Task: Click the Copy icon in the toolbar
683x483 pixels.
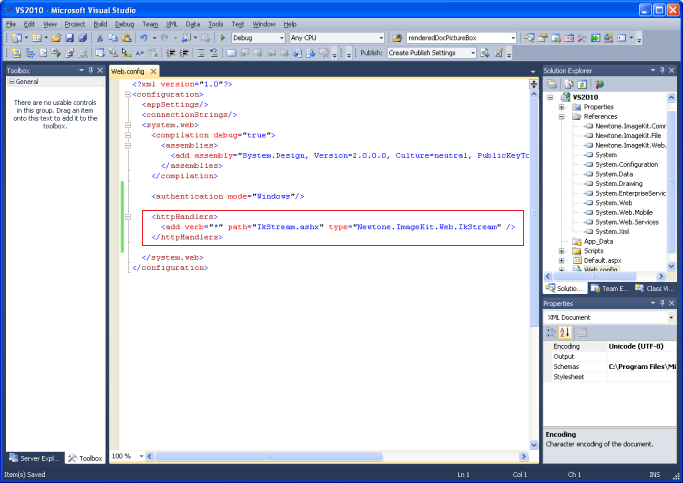Action: [x=113, y=38]
